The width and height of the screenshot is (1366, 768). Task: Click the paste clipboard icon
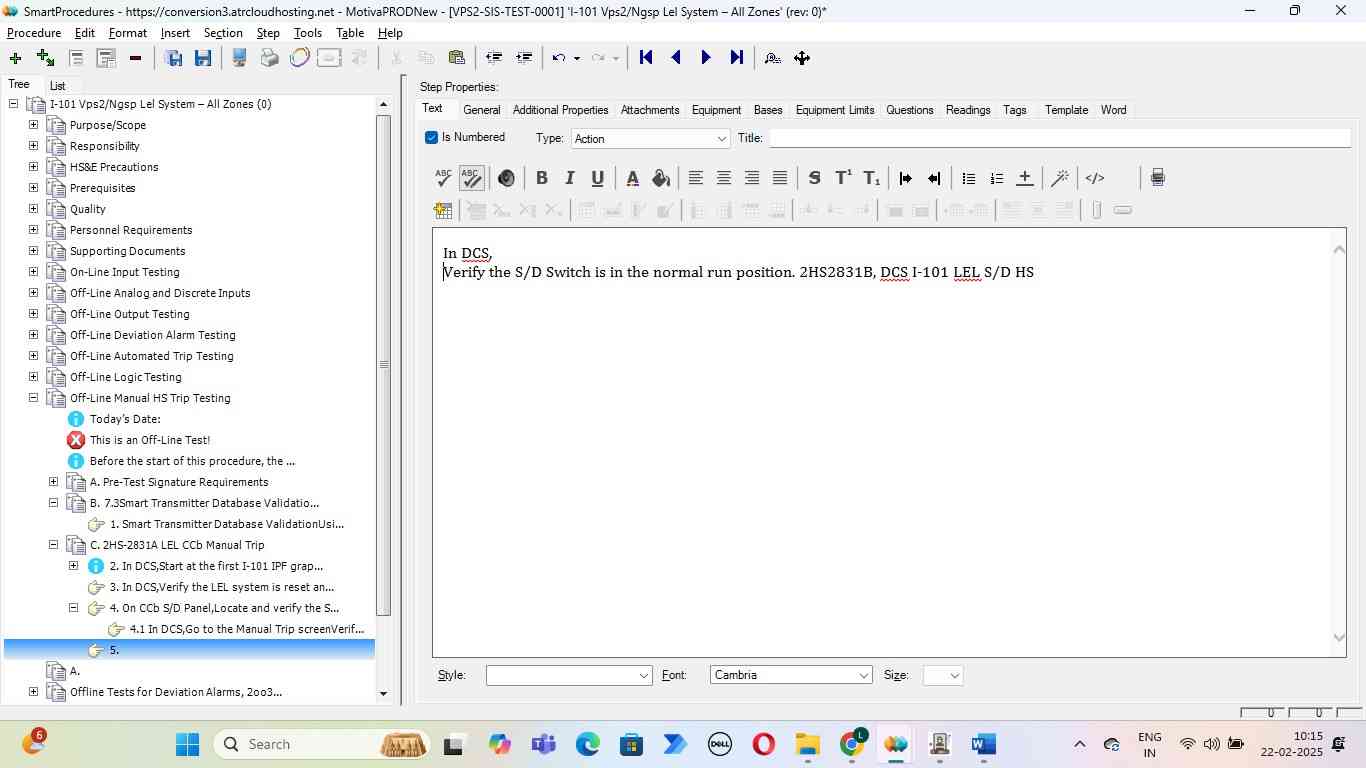(456, 58)
